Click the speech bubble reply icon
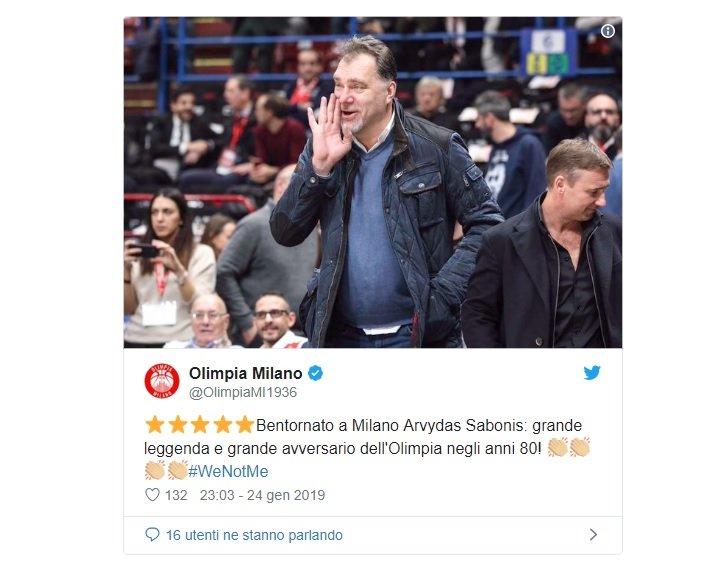The image size is (706, 567). click(152, 535)
